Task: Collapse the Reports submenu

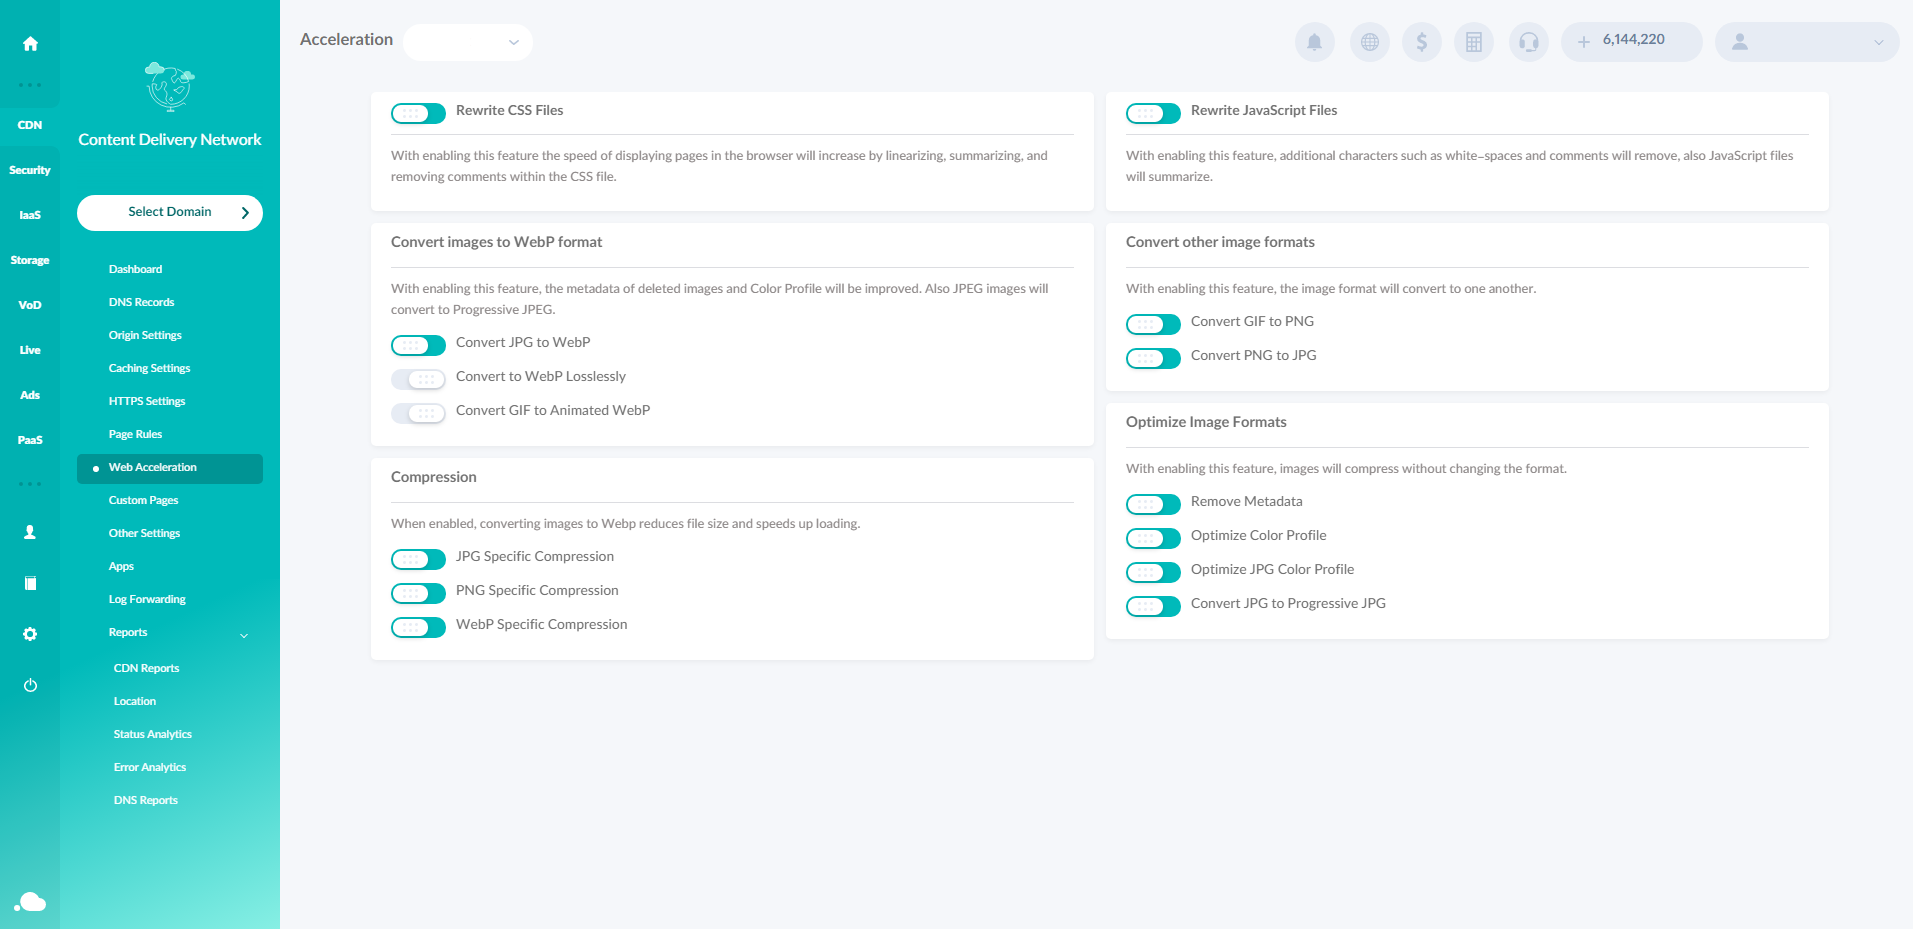Action: click(244, 635)
